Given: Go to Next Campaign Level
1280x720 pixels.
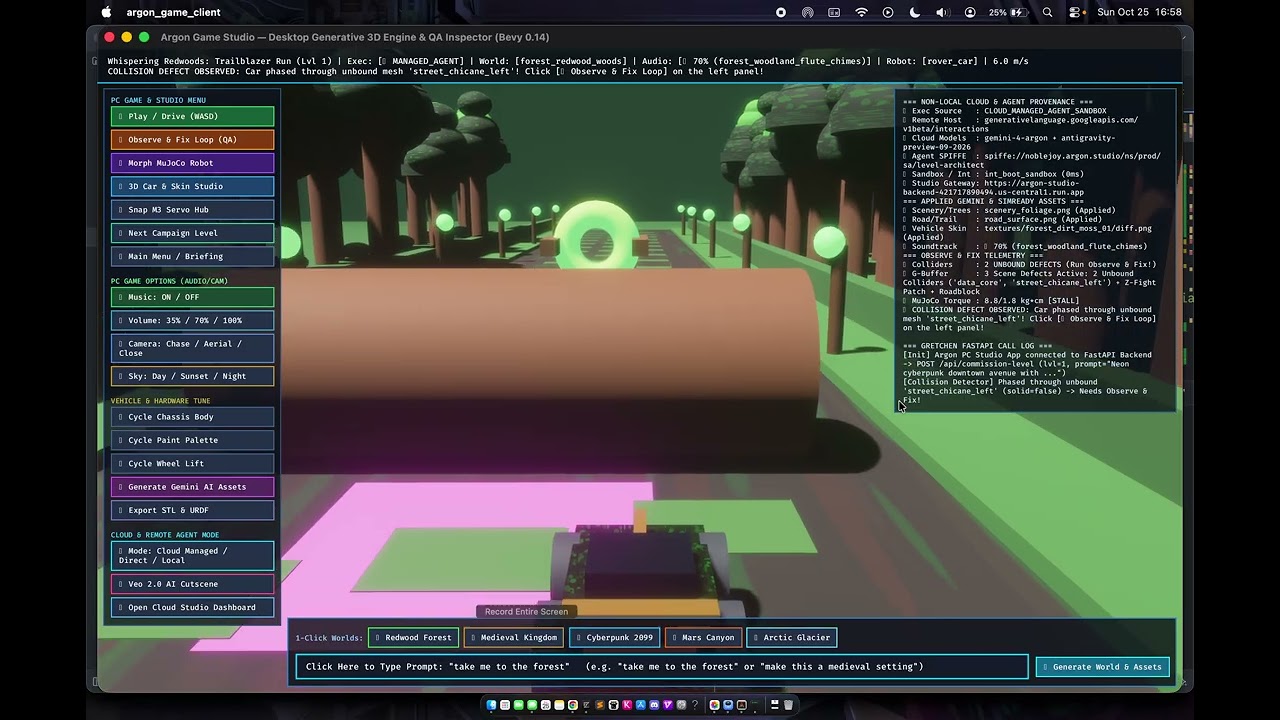Looking at the screenshot, I should pyautogui.click(x=192, y=233).
